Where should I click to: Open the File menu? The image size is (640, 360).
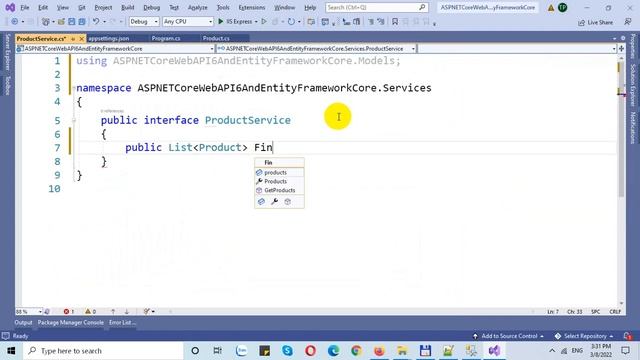24,8
